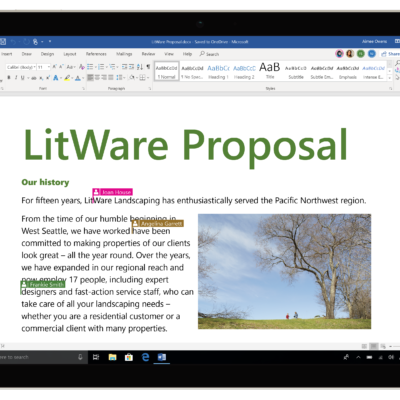Apply the Heading 2 style
The image size is (400, 400).
tap(244, 71)
